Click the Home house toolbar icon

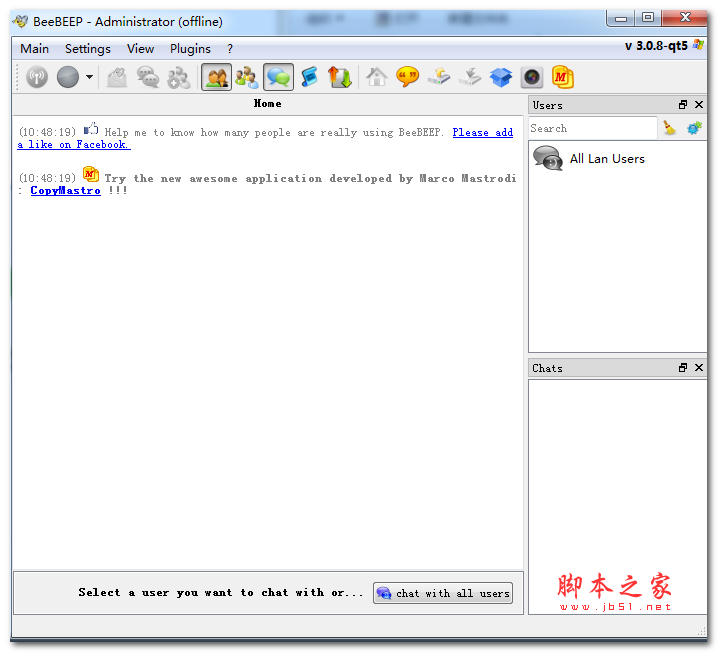pyautogui.click(x=376, y=76)
